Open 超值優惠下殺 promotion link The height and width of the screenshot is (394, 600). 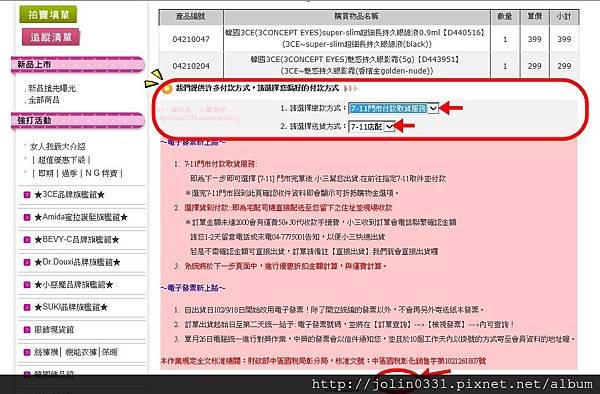click(x=61, y=160)
